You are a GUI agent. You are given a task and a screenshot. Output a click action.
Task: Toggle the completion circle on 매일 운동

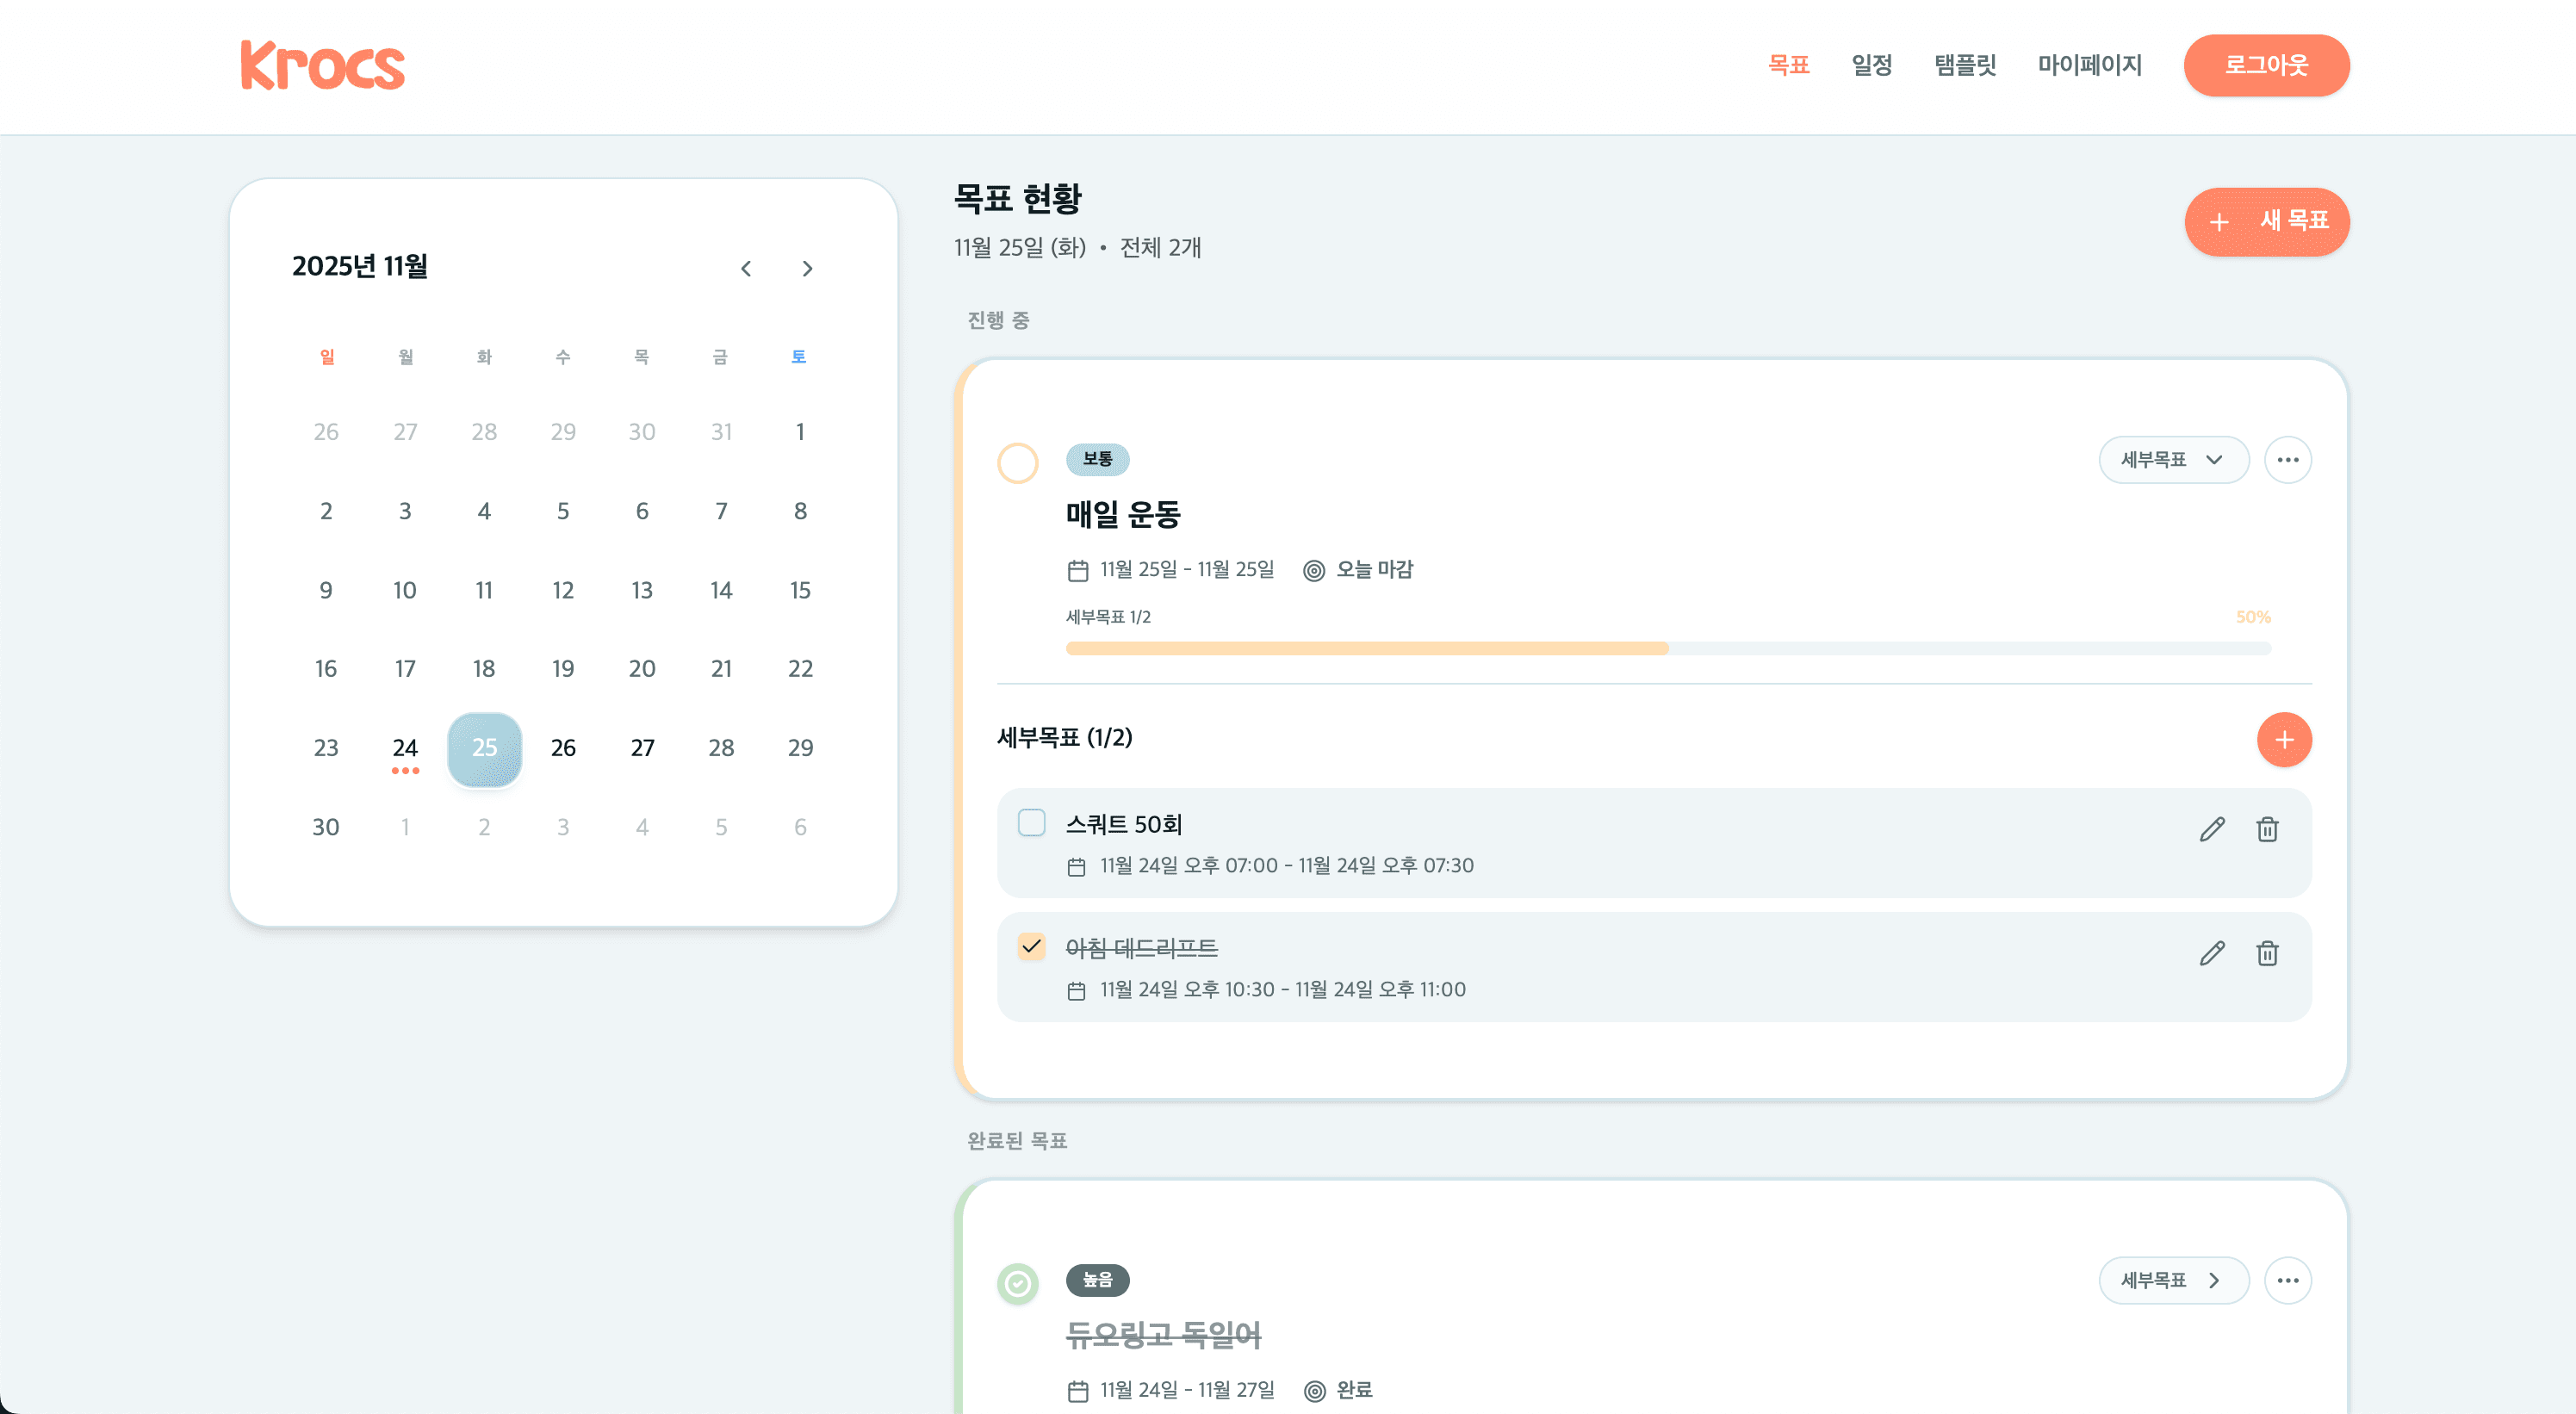coord(1017,463)
